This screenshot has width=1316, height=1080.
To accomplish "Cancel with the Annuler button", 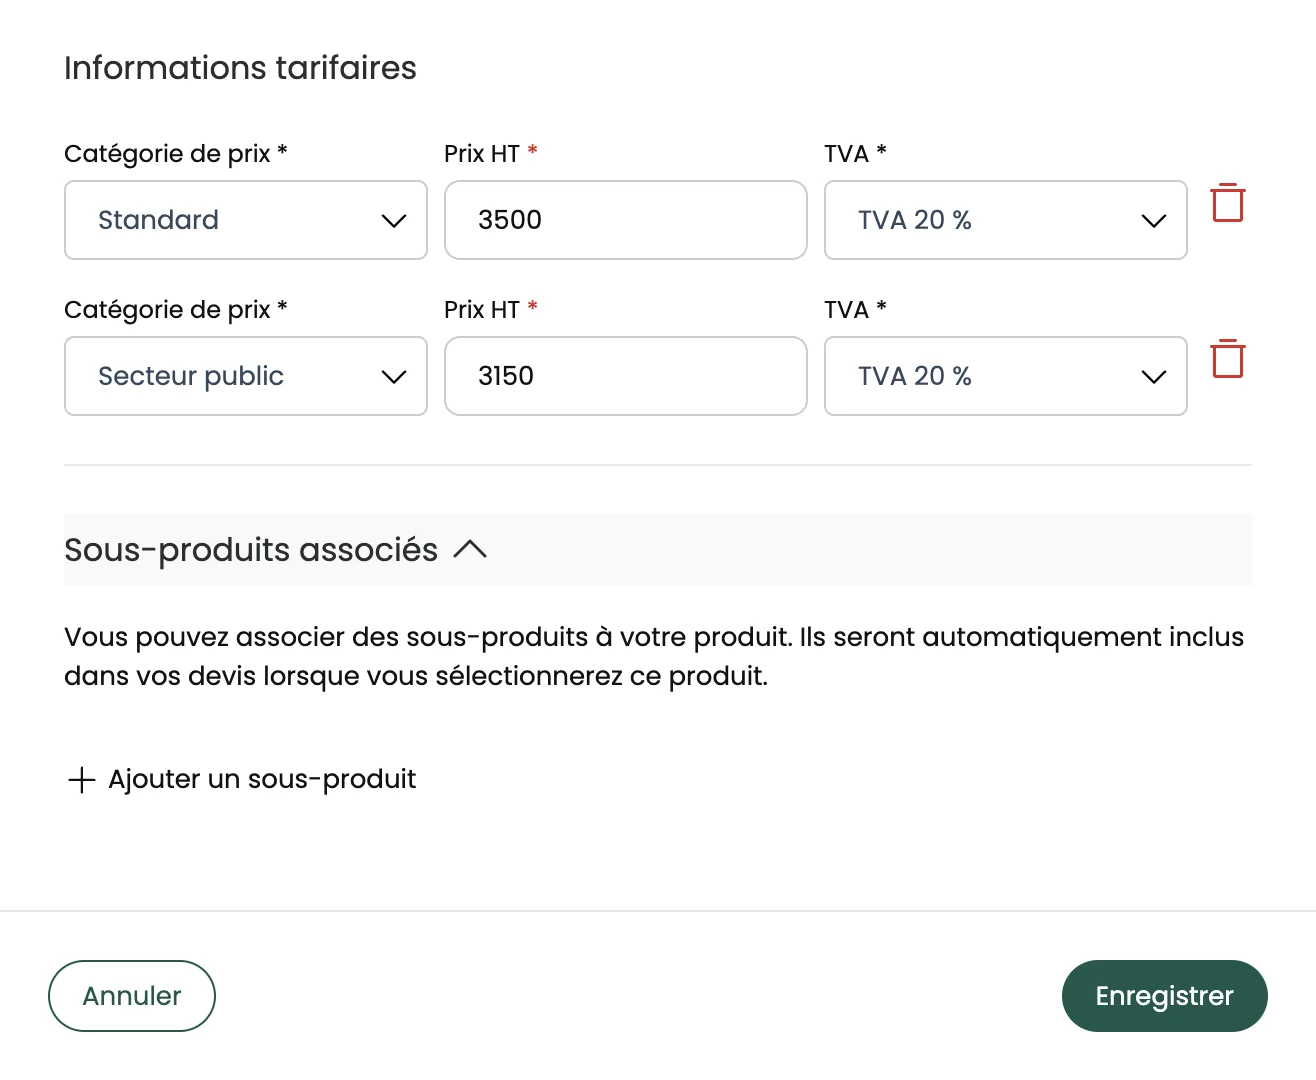I will point(132,996).
